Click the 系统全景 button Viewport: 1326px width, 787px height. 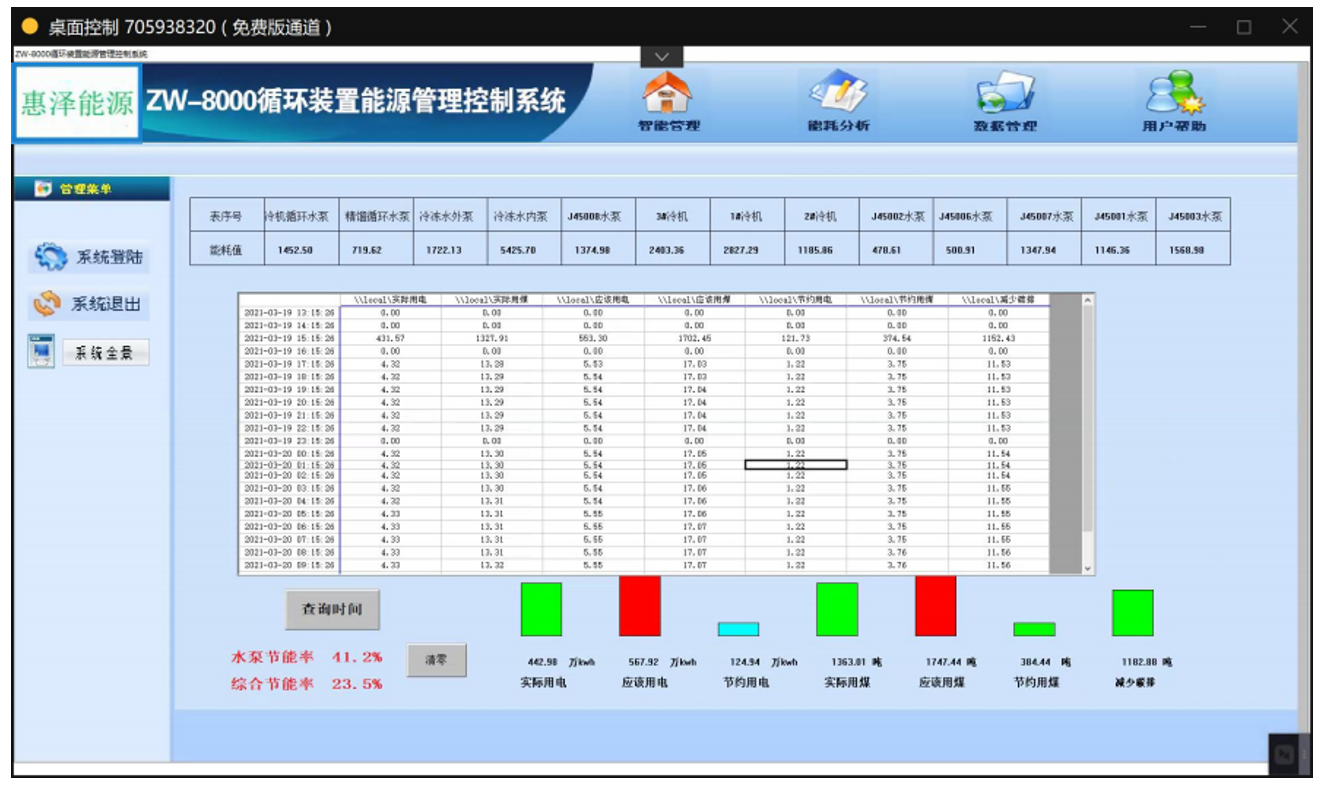(x=106, y=352)
